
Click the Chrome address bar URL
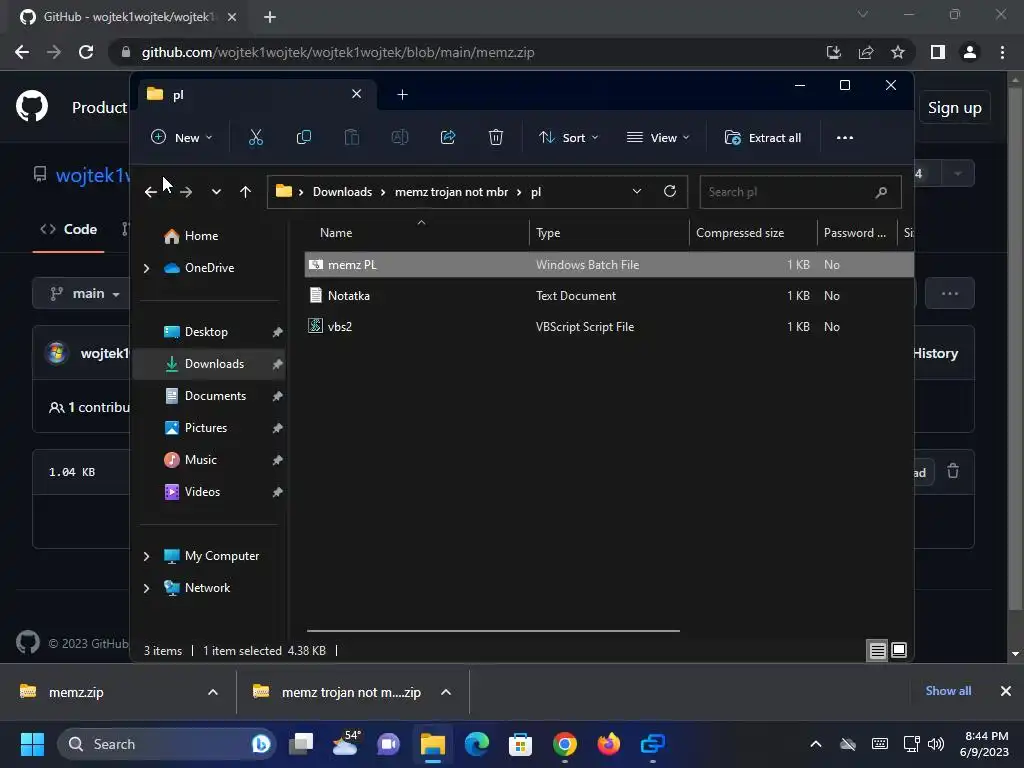[x=338, y=52]
